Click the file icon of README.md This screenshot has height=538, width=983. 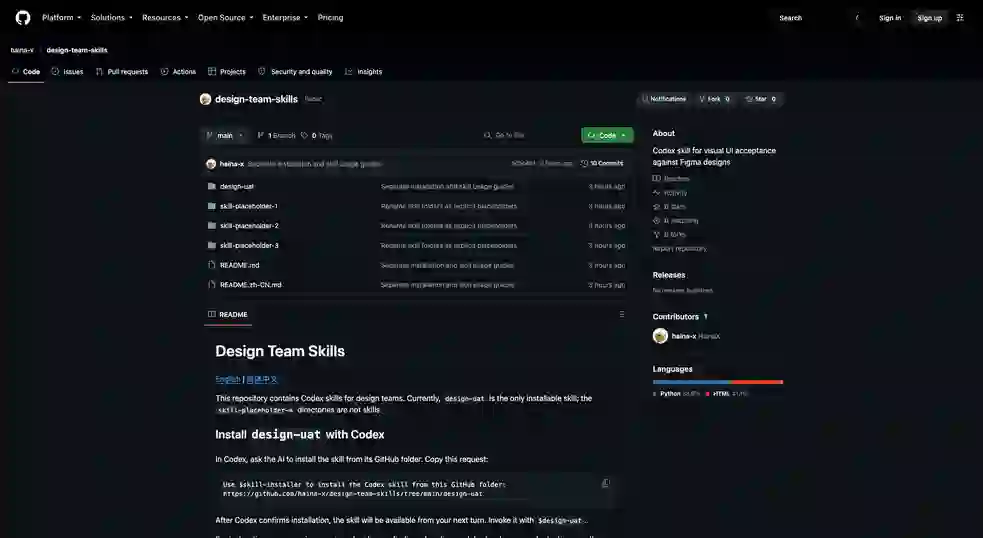(x=212, y=265)
